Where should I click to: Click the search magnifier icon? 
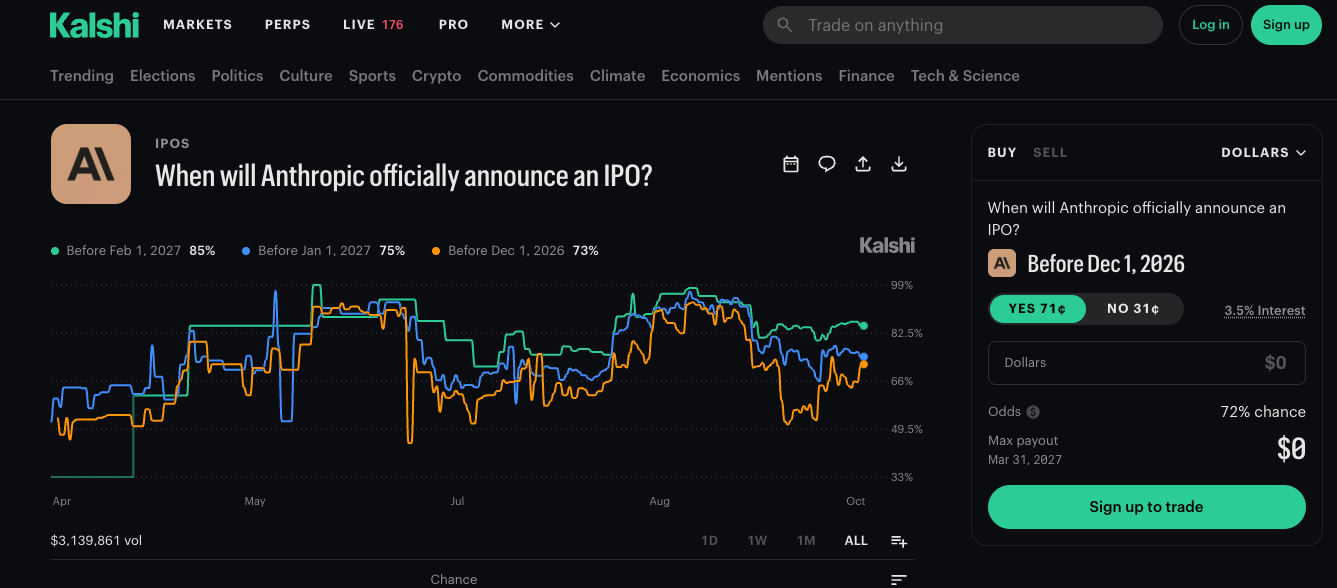pyautogui.click(x=785, y=25)
